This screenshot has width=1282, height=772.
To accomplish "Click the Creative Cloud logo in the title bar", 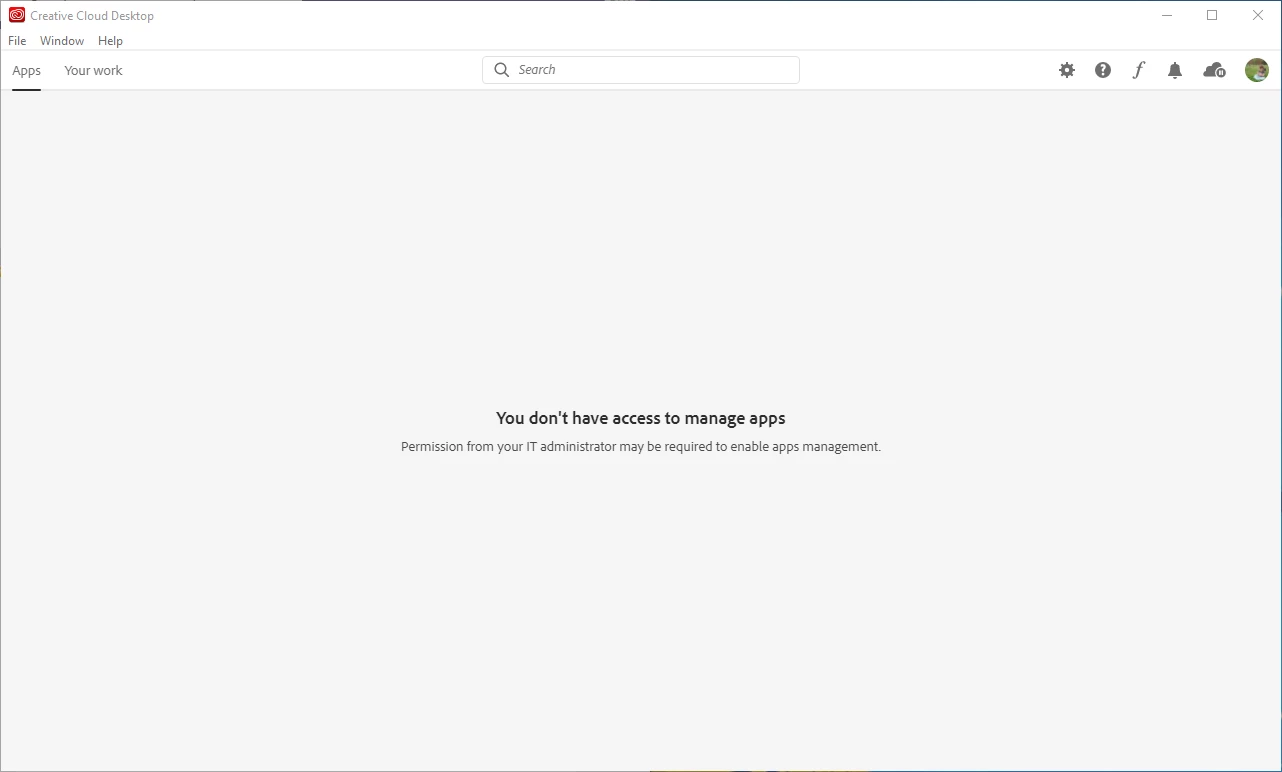I will pyautogui.click(x=17, y=15).
